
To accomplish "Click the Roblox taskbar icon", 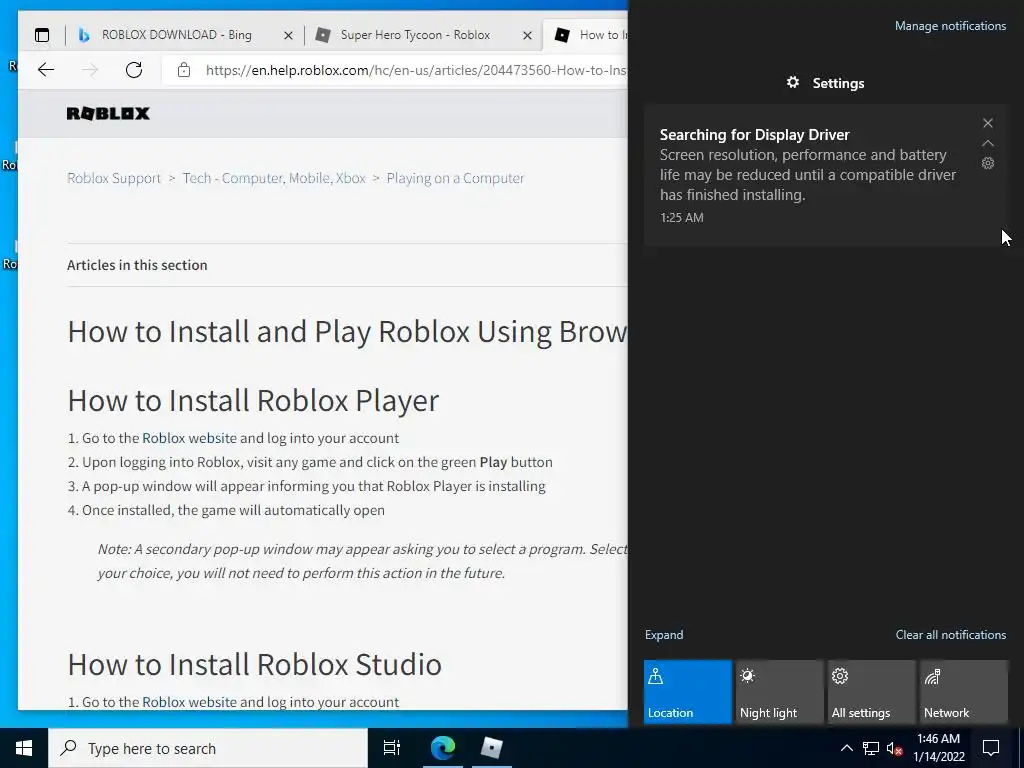I will pos(492,748).
